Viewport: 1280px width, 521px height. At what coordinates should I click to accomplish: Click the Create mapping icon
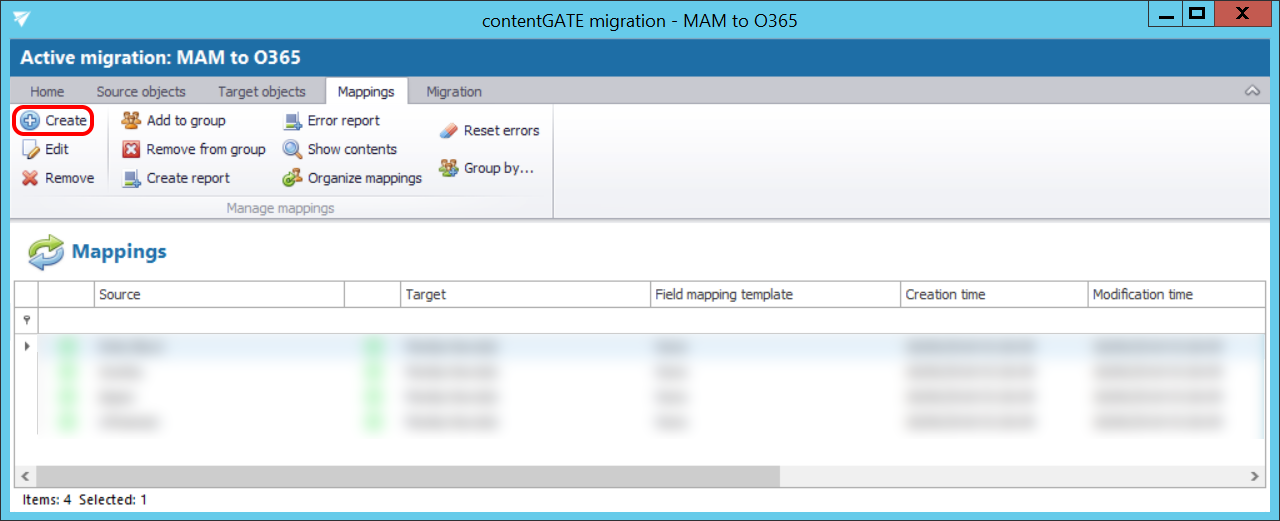[30, 120]
